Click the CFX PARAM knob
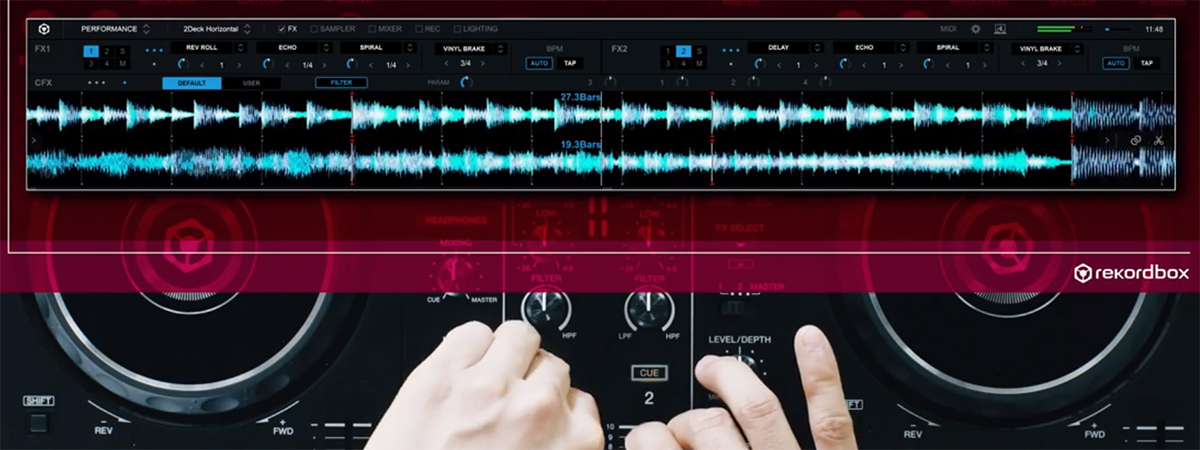The image size is (1200, 450). coord(466,83)
